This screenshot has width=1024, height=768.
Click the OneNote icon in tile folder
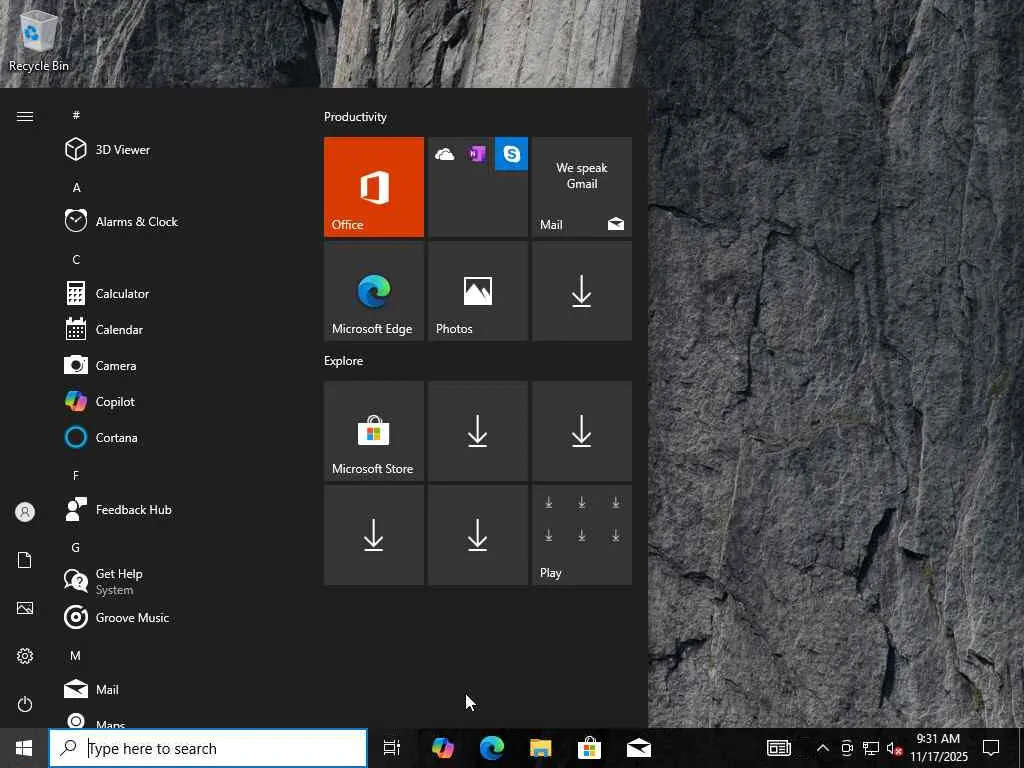tap(477, 154)
